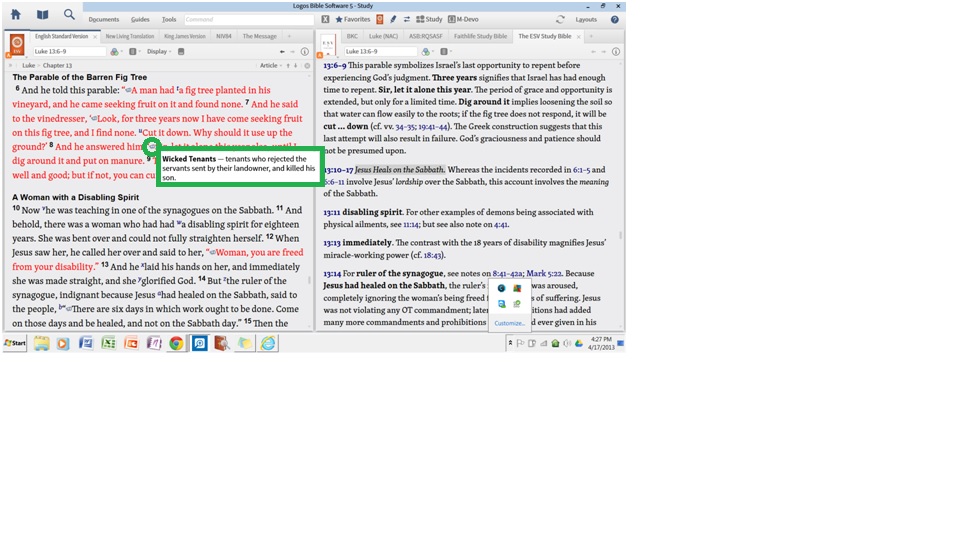This screenshot has height=540, width=960.
Task: Open the Guides menu
Action: [x=140, y=20]
